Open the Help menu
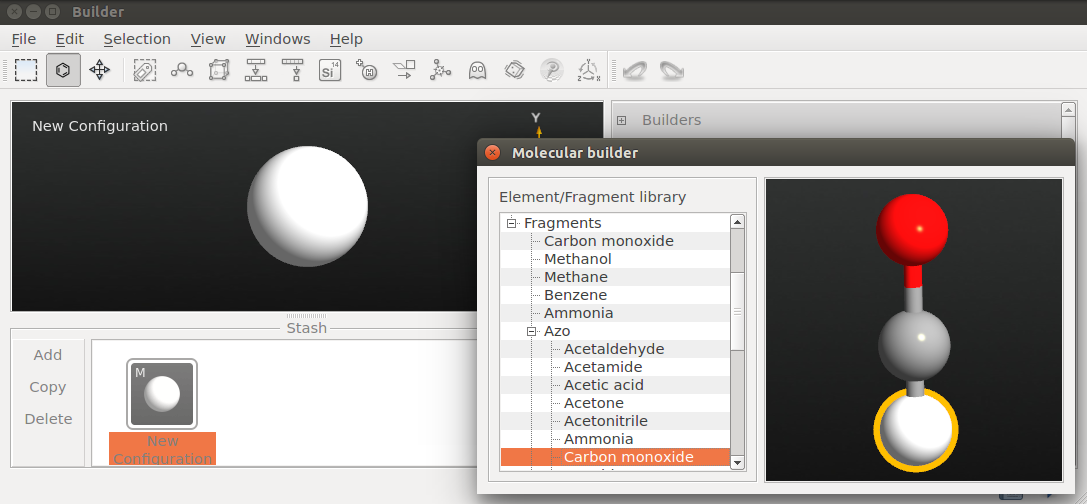 tap(347, 39)
